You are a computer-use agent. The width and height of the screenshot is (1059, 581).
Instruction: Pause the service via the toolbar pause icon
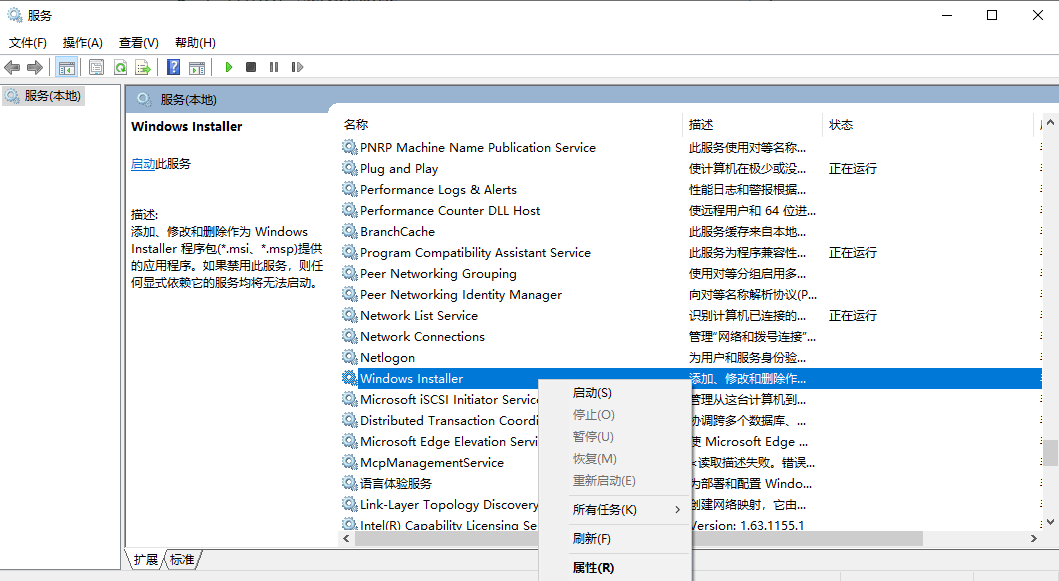point(275,67)
